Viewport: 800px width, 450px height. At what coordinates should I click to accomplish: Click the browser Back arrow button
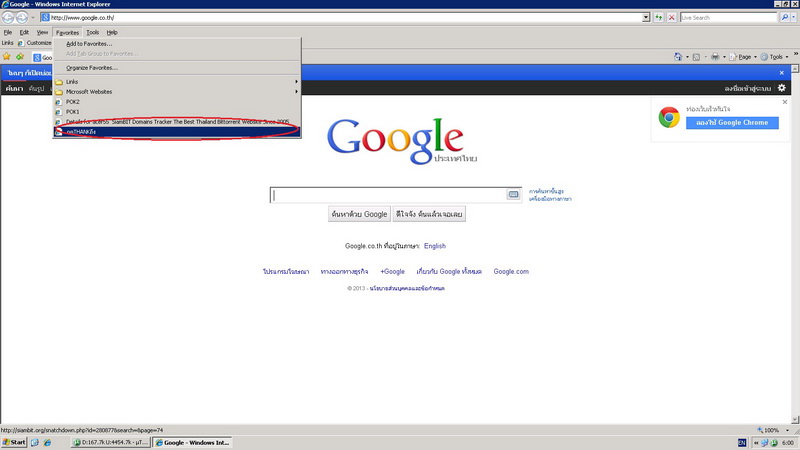(8, 17)
